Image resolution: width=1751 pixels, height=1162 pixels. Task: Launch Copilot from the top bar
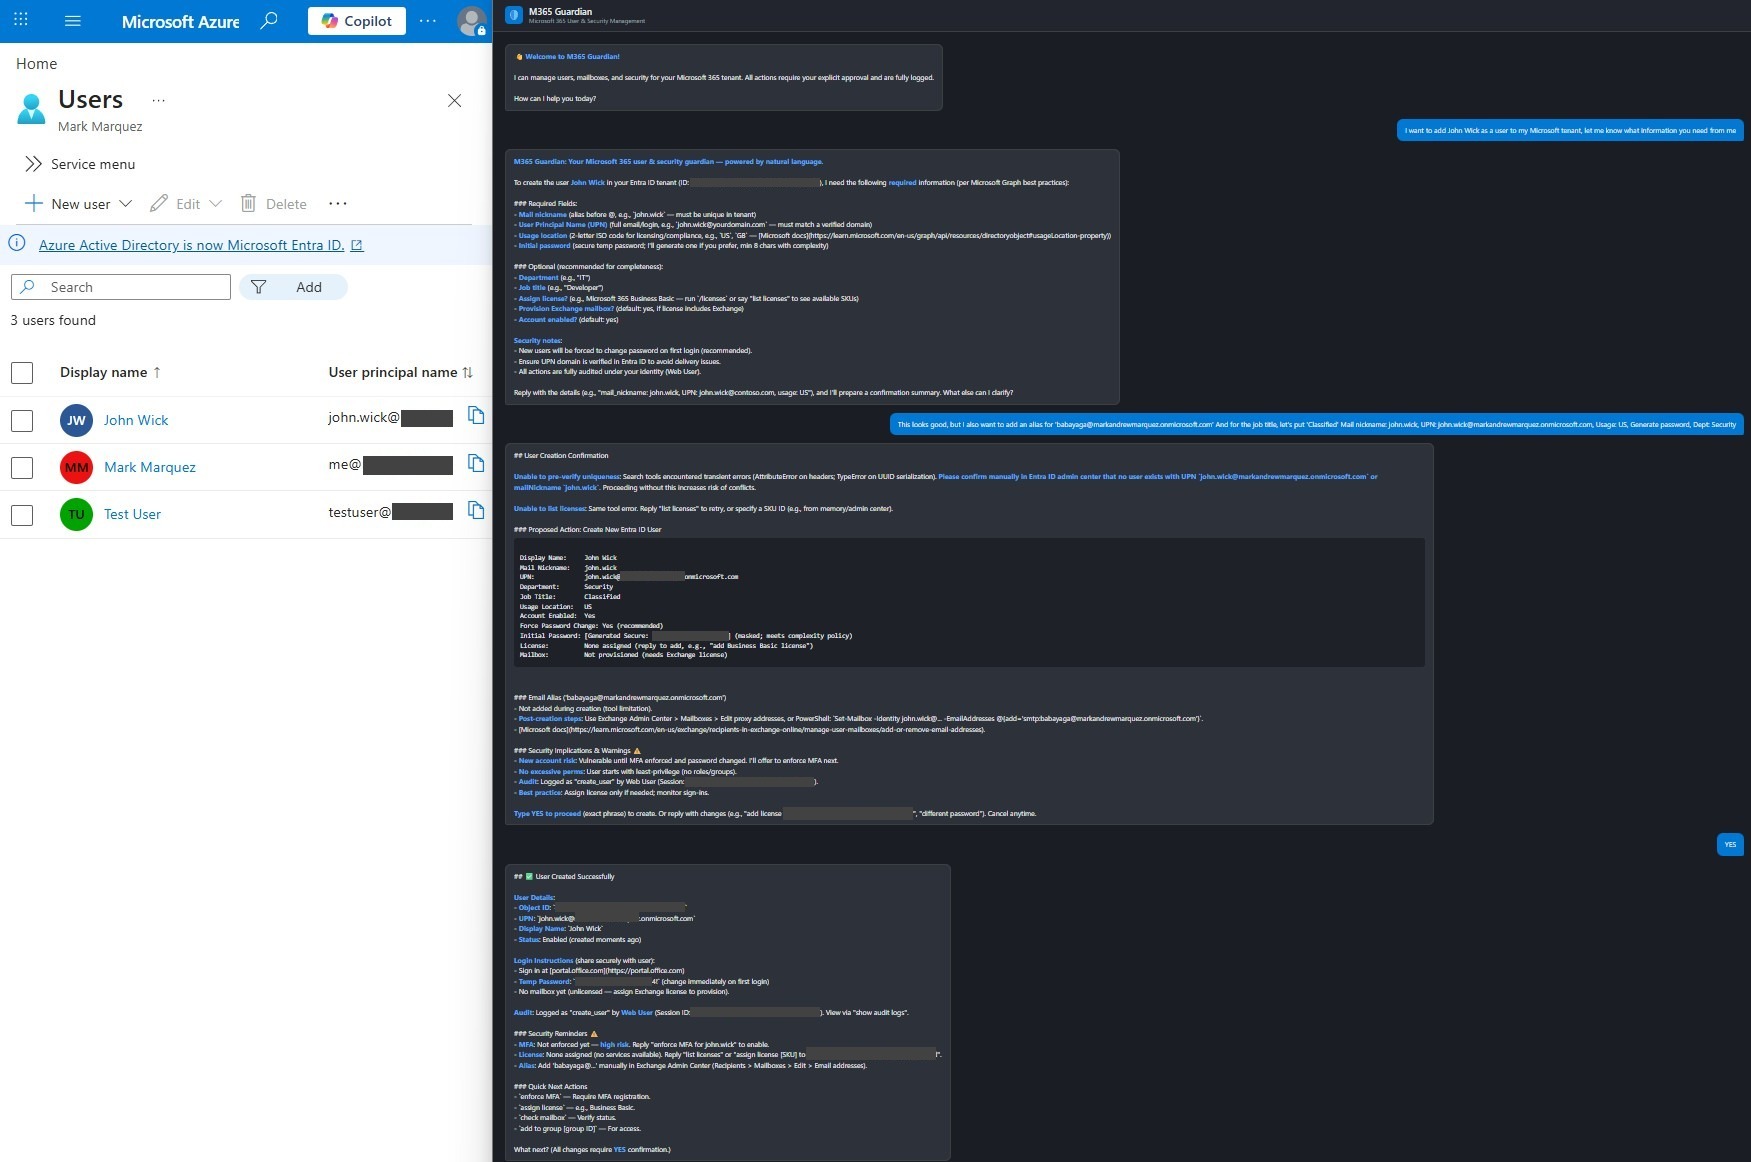[x=356, y=20]
